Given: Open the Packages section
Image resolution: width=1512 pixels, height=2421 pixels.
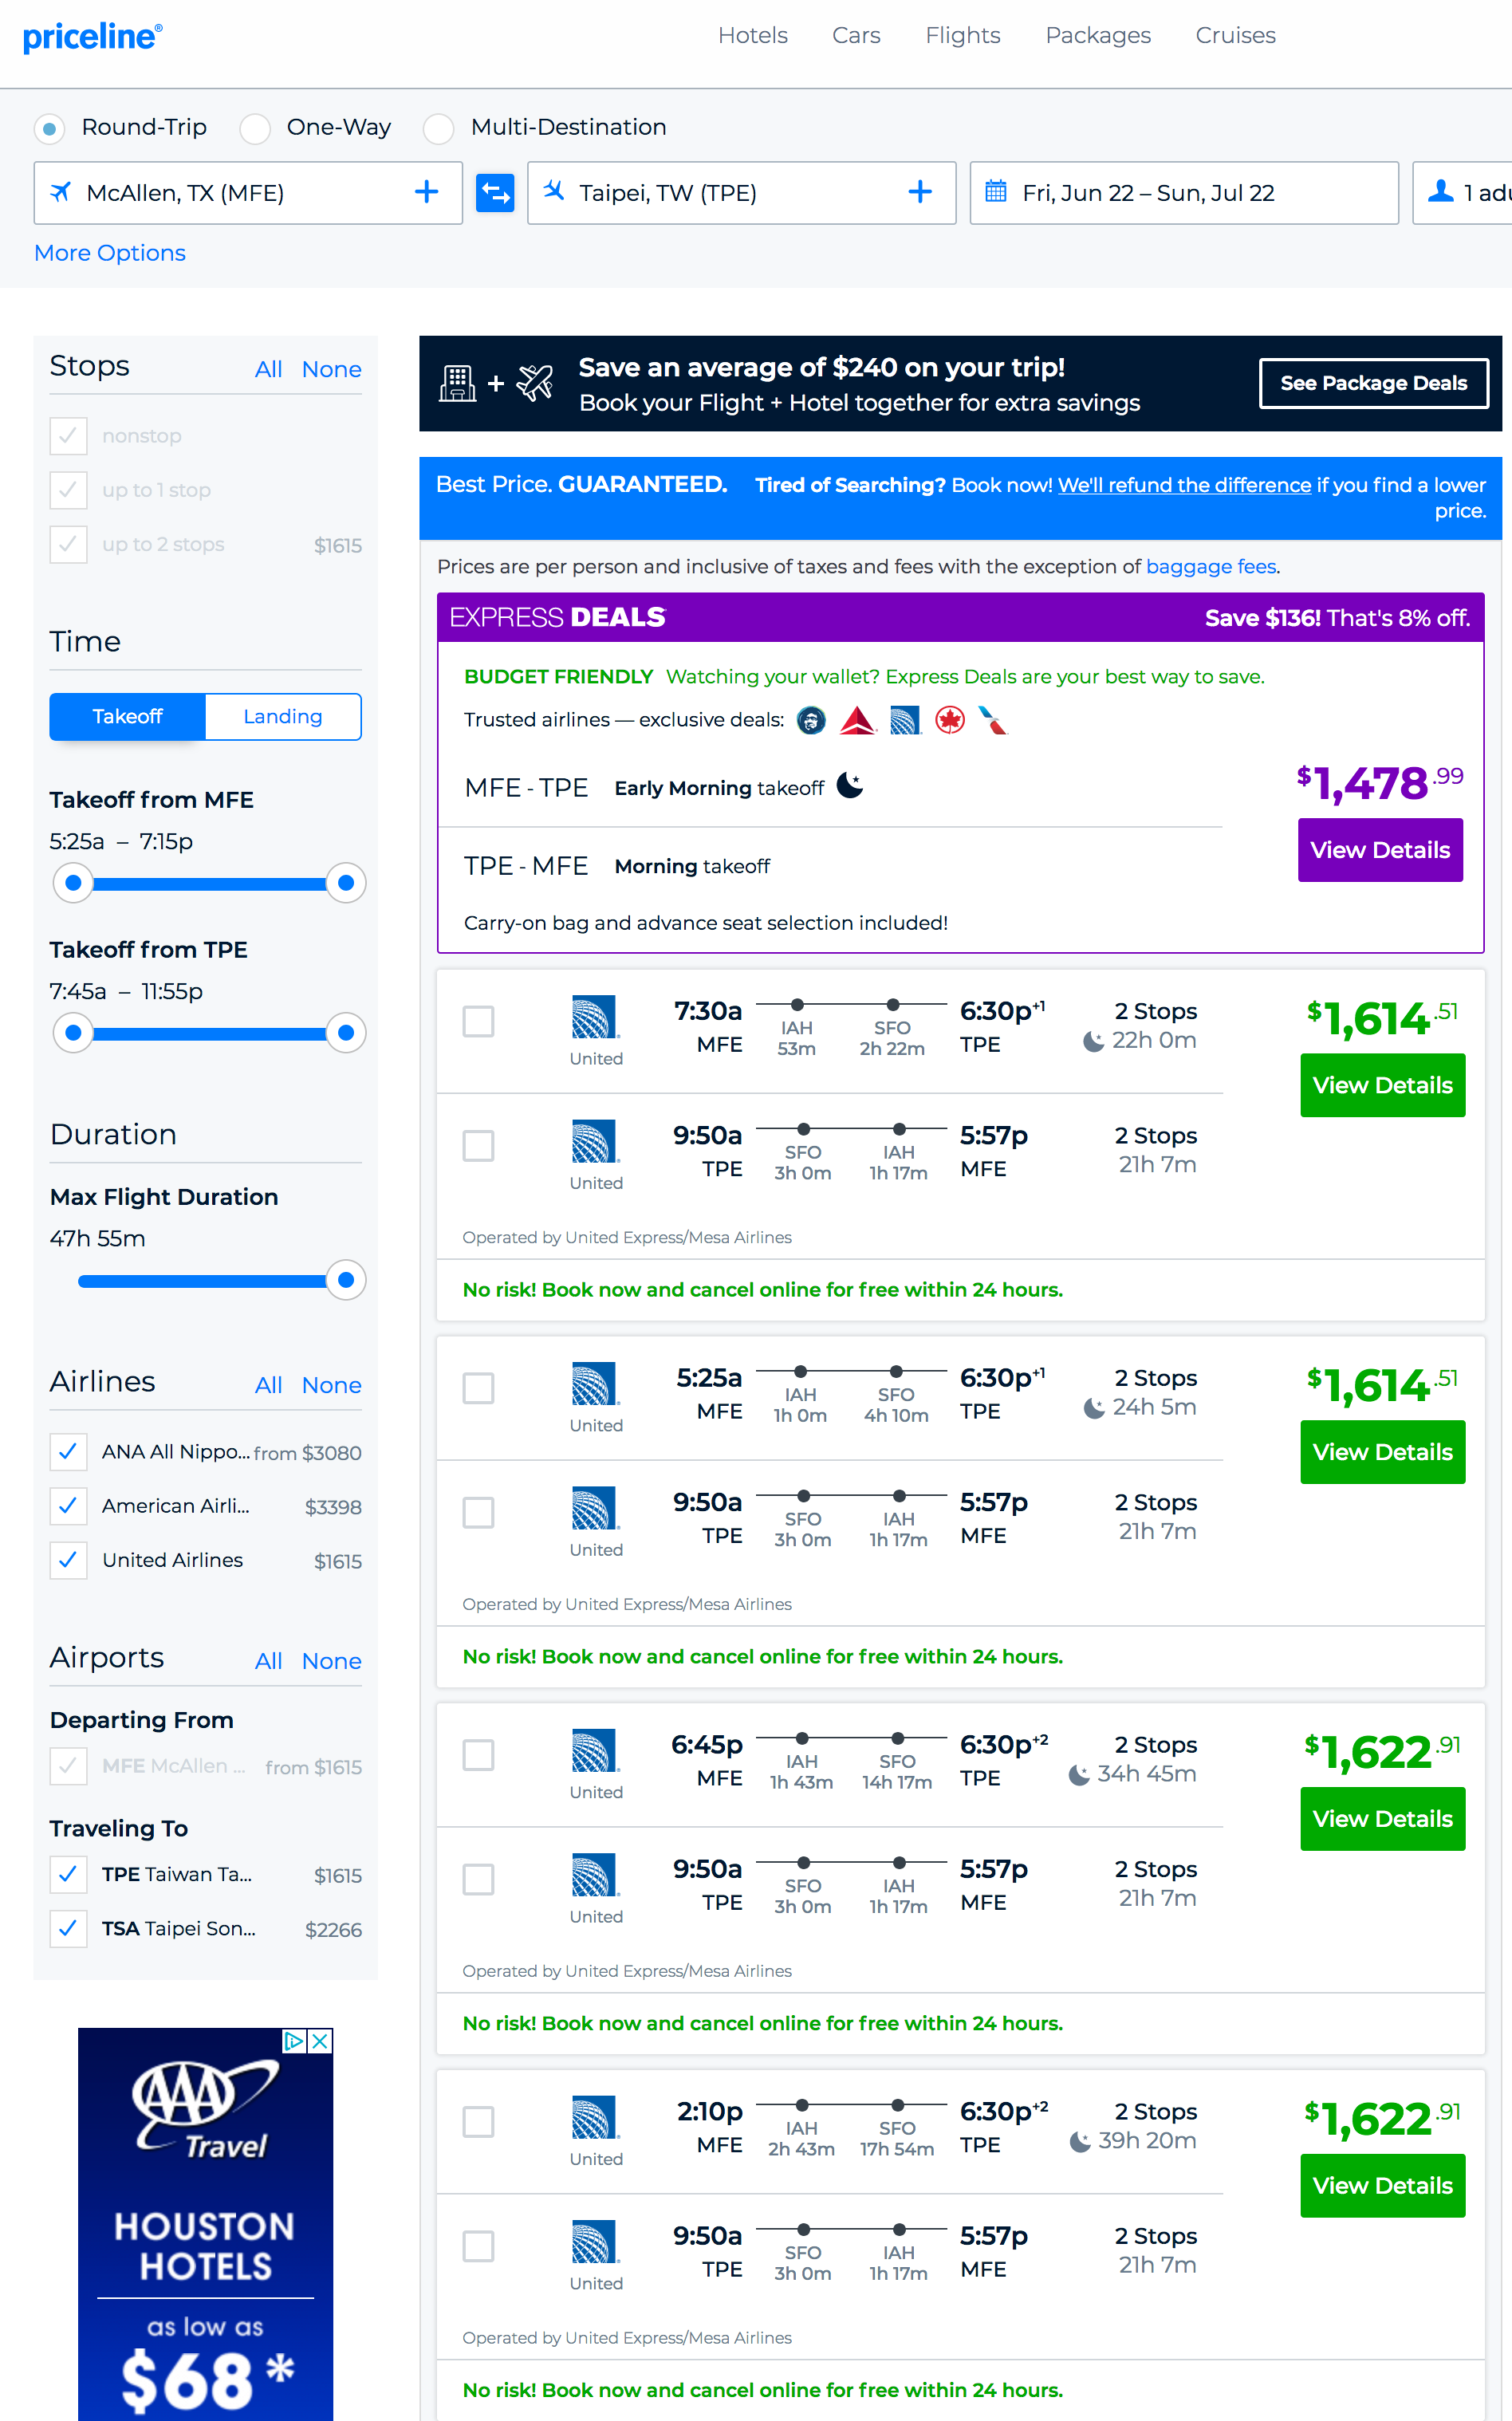Looking at the screenshot, I should coord(1098,35).
